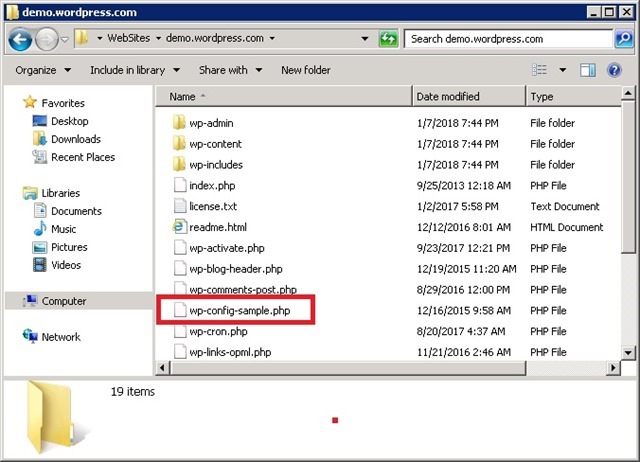Select the wp-links-opml.php file icon
This screenshot has height=462, width=640.
click(x=180, y=351)
